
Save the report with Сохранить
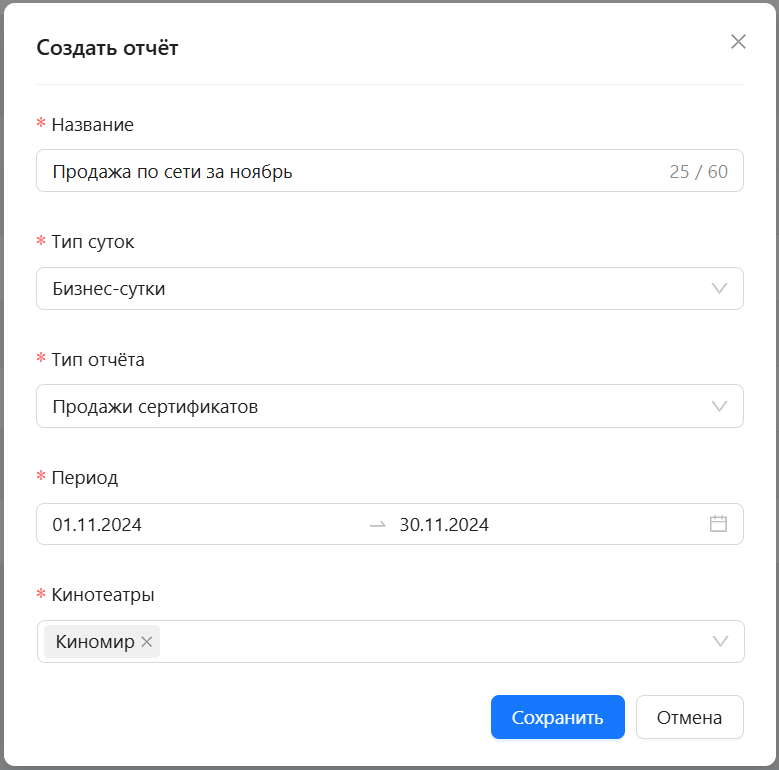[557, 717]
